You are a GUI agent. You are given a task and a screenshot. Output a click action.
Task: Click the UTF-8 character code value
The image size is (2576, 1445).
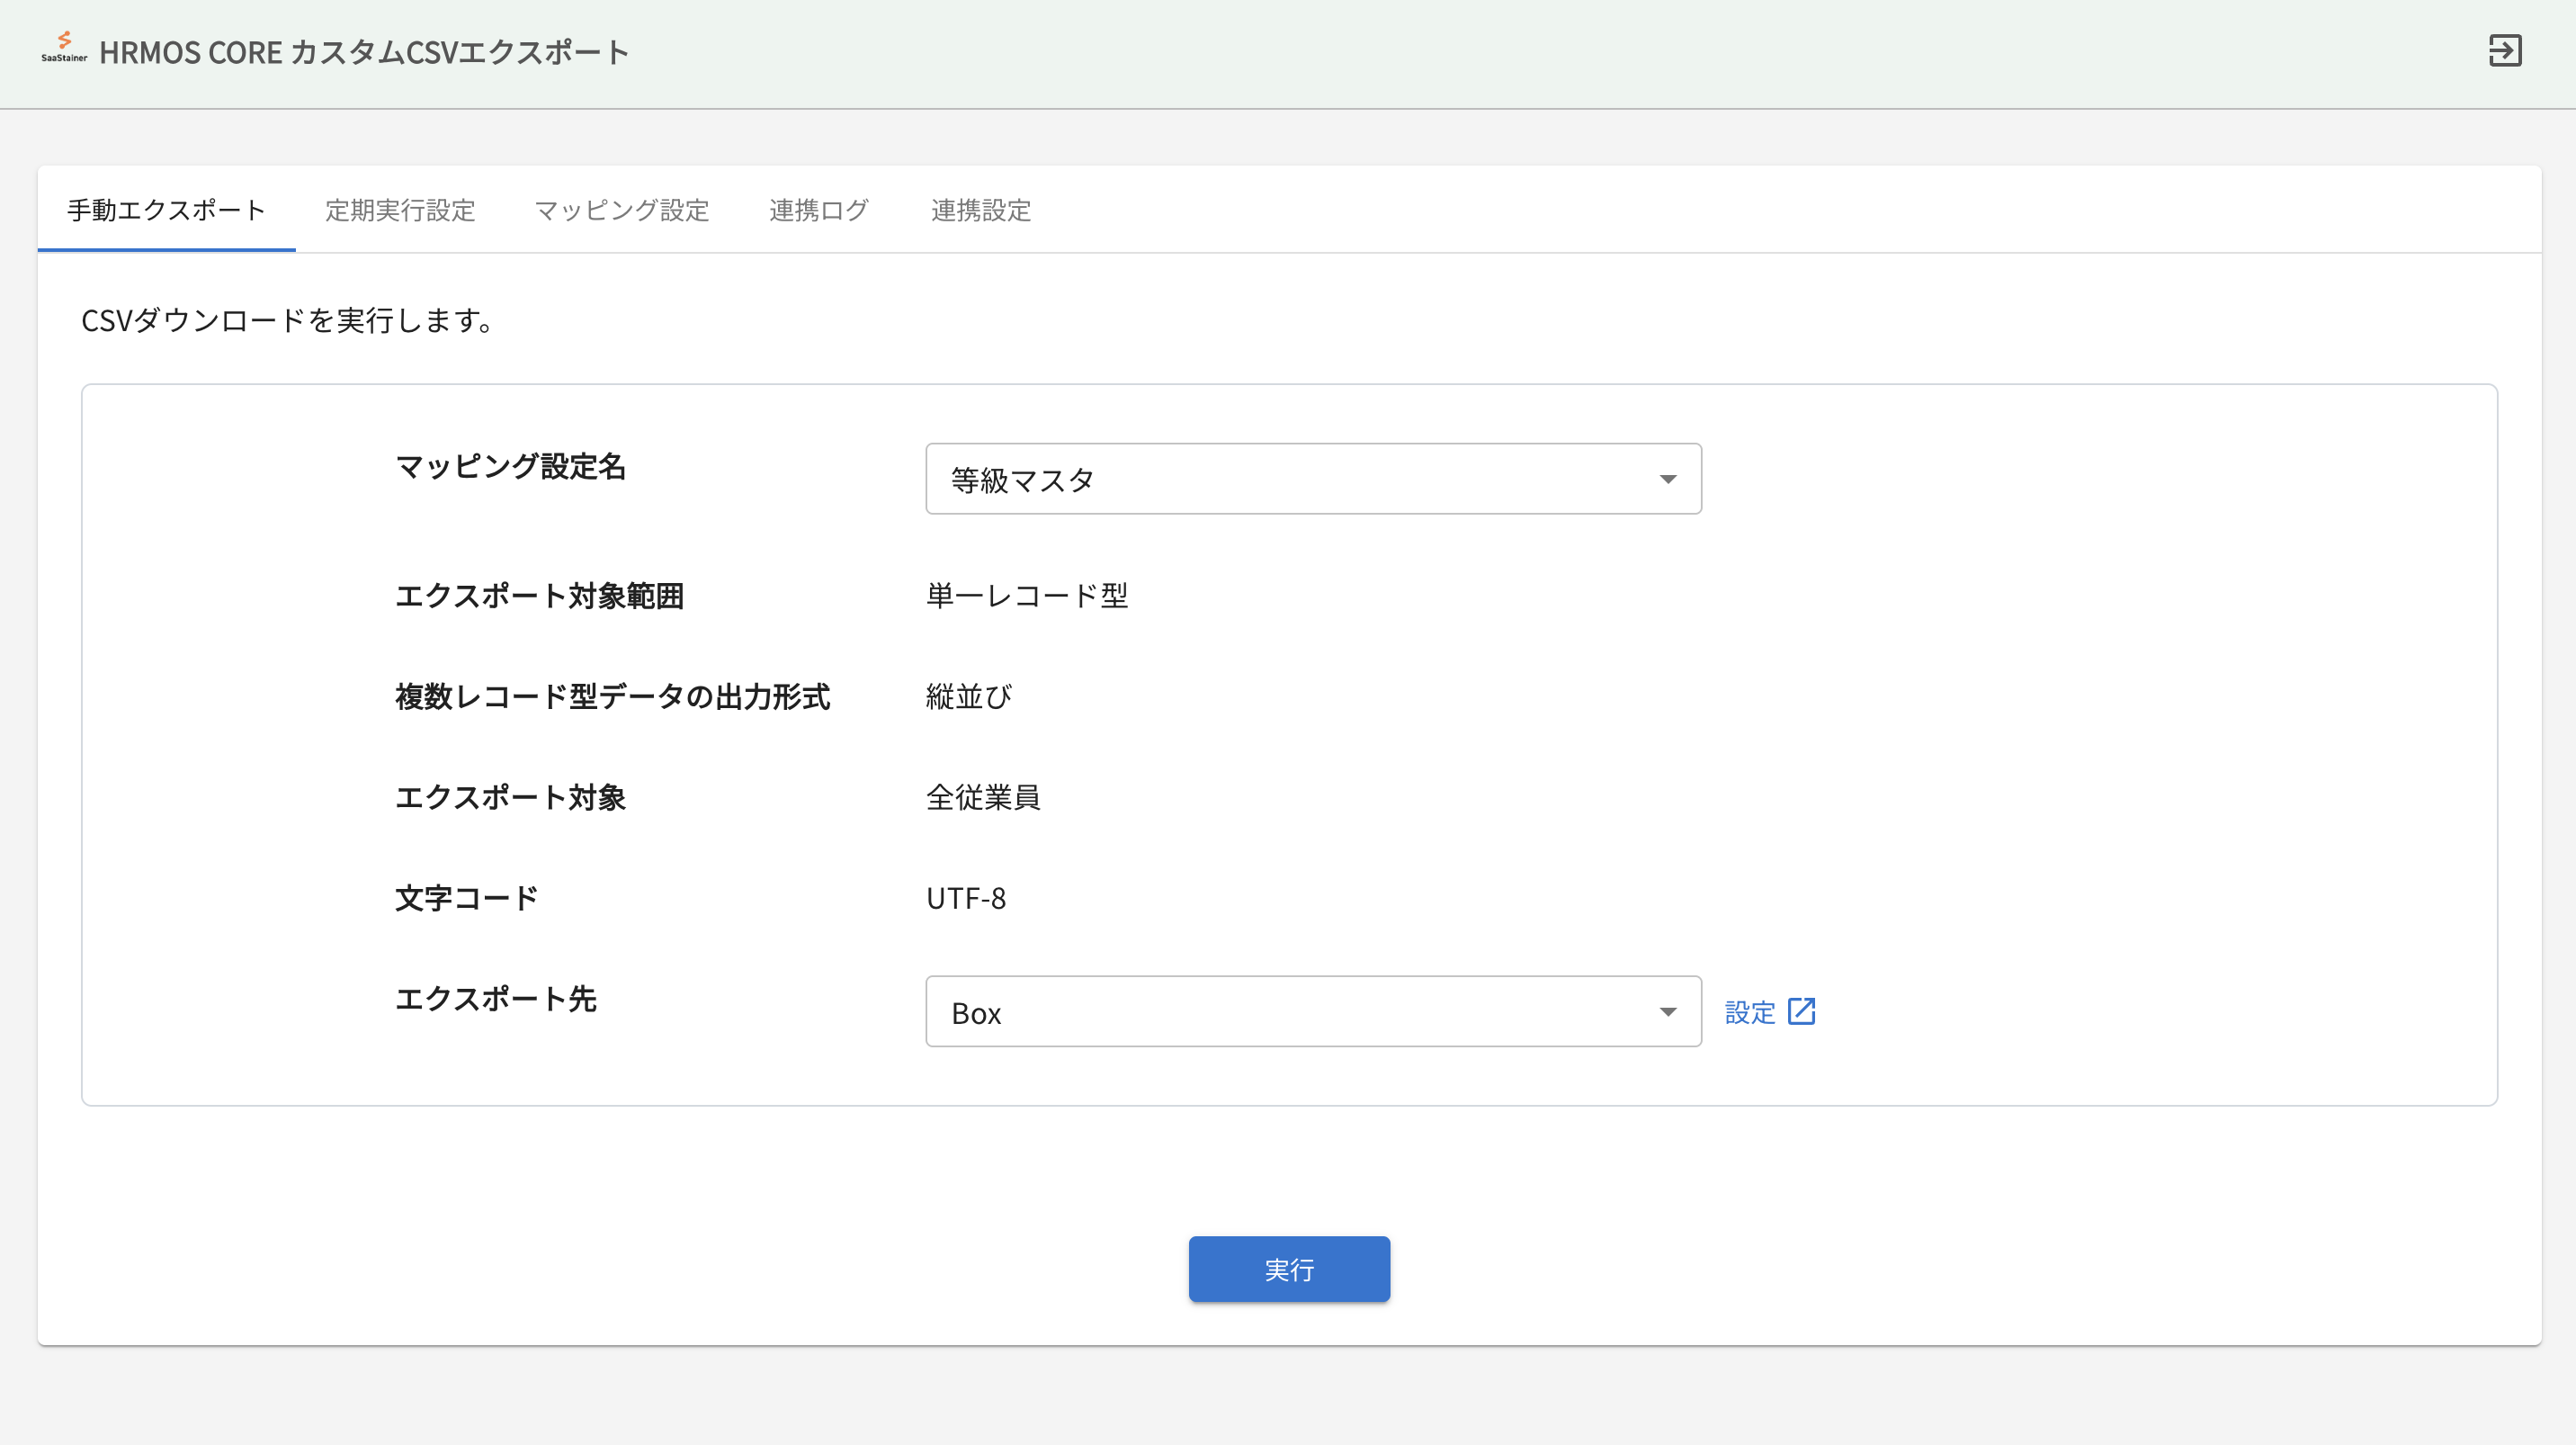pyautogui.click(x=965, y=898)
